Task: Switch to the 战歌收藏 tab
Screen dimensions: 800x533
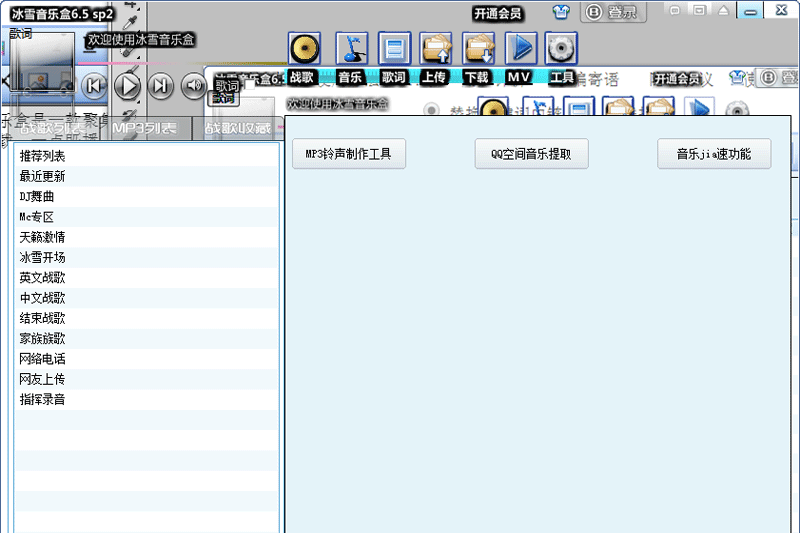Action: 238,128
